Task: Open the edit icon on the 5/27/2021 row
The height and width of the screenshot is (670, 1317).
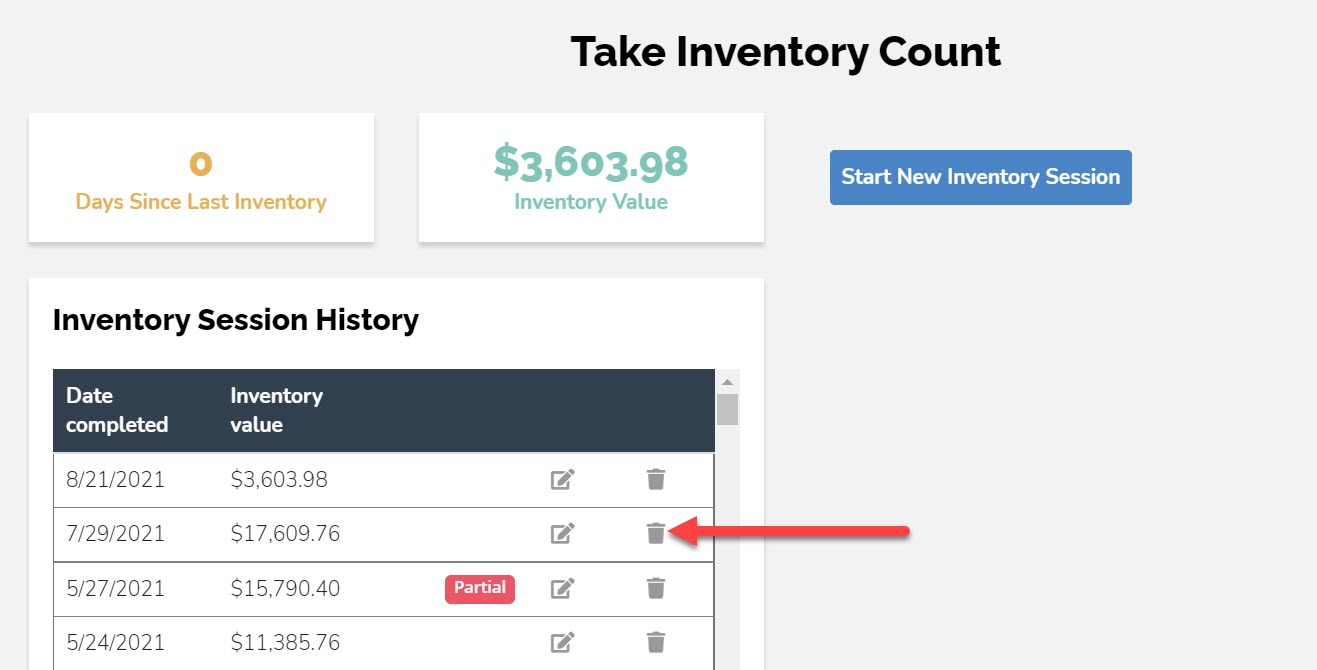Action: pyautogui.click(x=562, y=588)
